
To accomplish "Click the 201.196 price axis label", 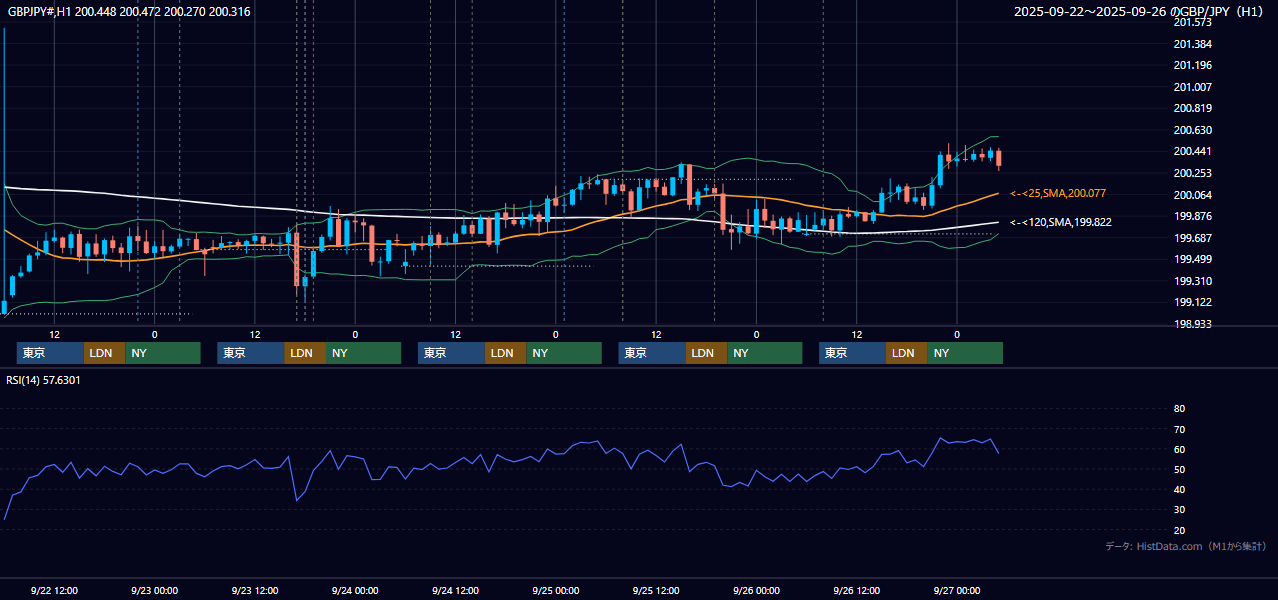I will coord(1192,66).
